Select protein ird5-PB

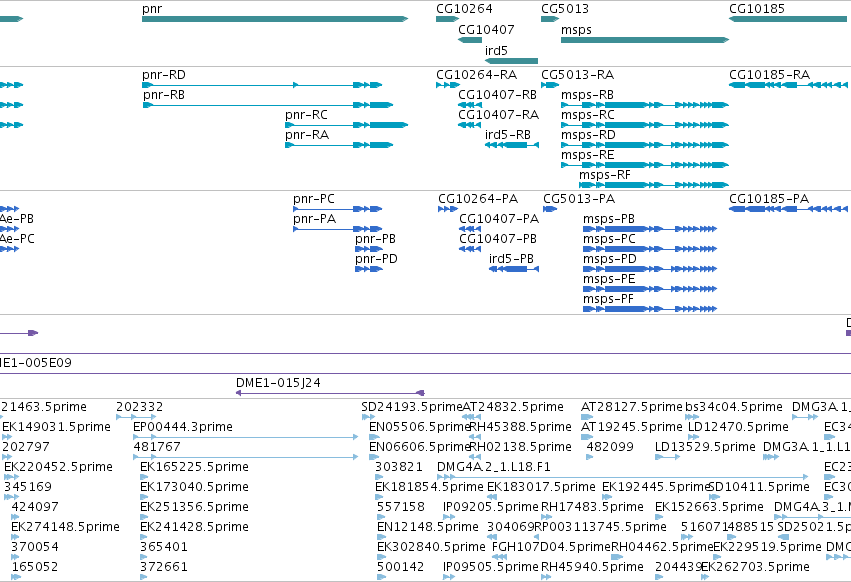coord(514,269)
